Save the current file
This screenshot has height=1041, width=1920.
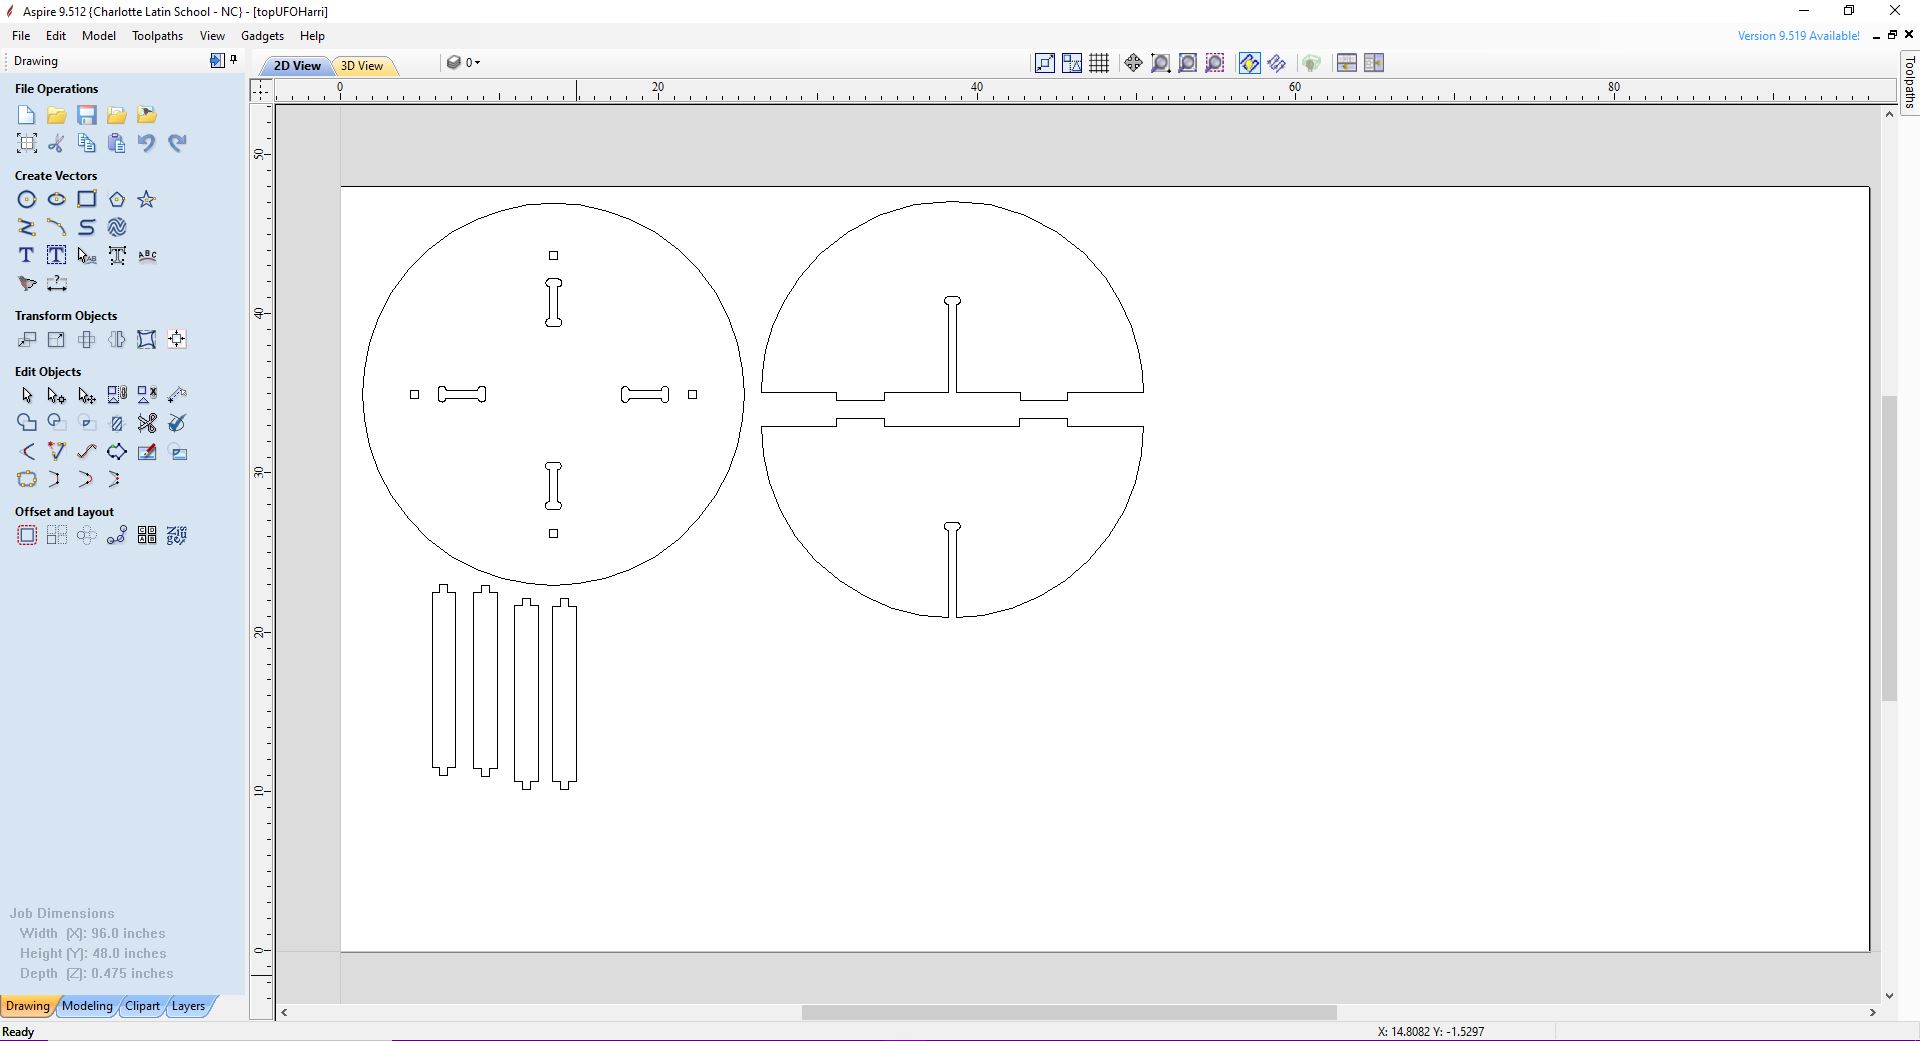(87, 115)
